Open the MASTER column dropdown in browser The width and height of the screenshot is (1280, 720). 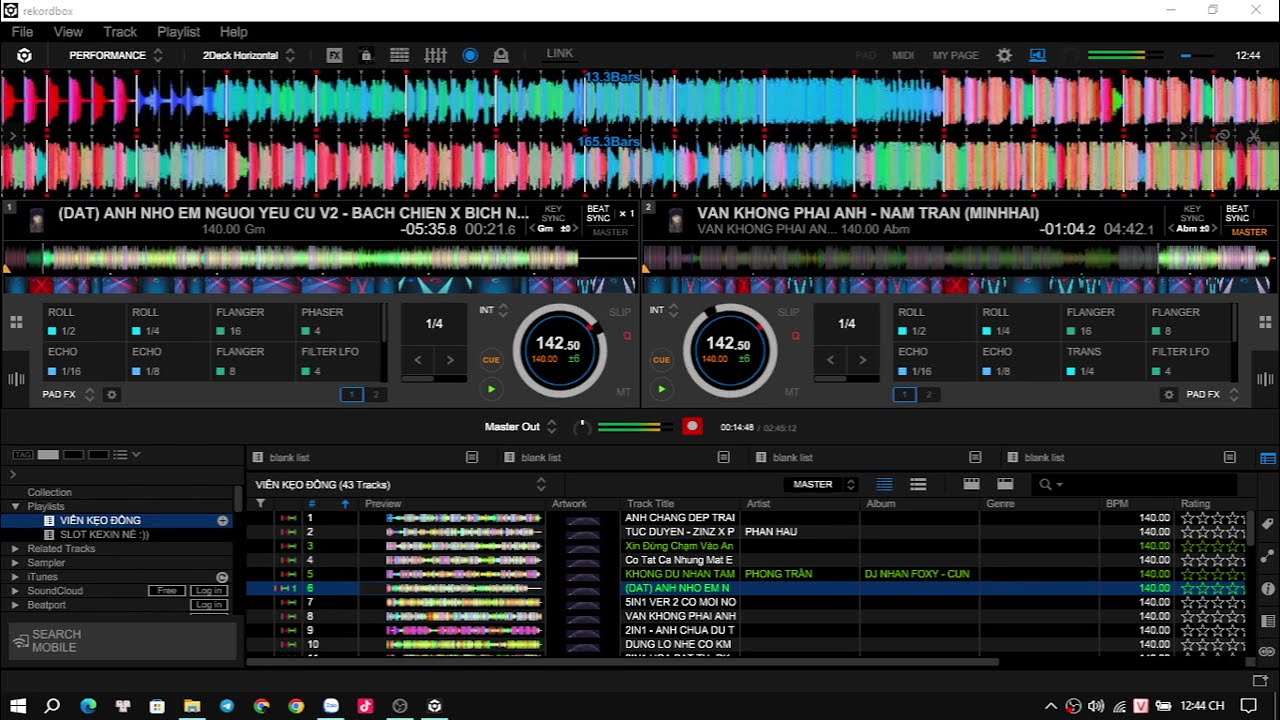coord(820,484)
